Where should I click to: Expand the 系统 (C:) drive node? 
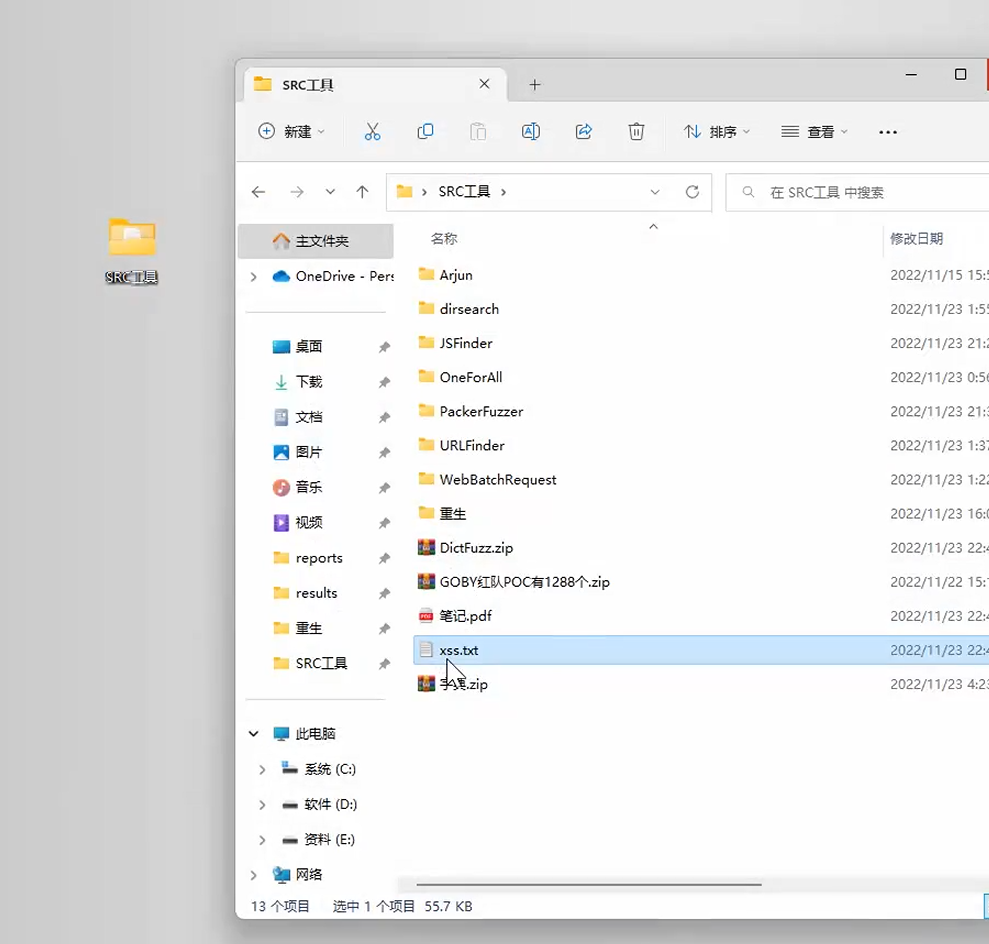pos(262,769)
